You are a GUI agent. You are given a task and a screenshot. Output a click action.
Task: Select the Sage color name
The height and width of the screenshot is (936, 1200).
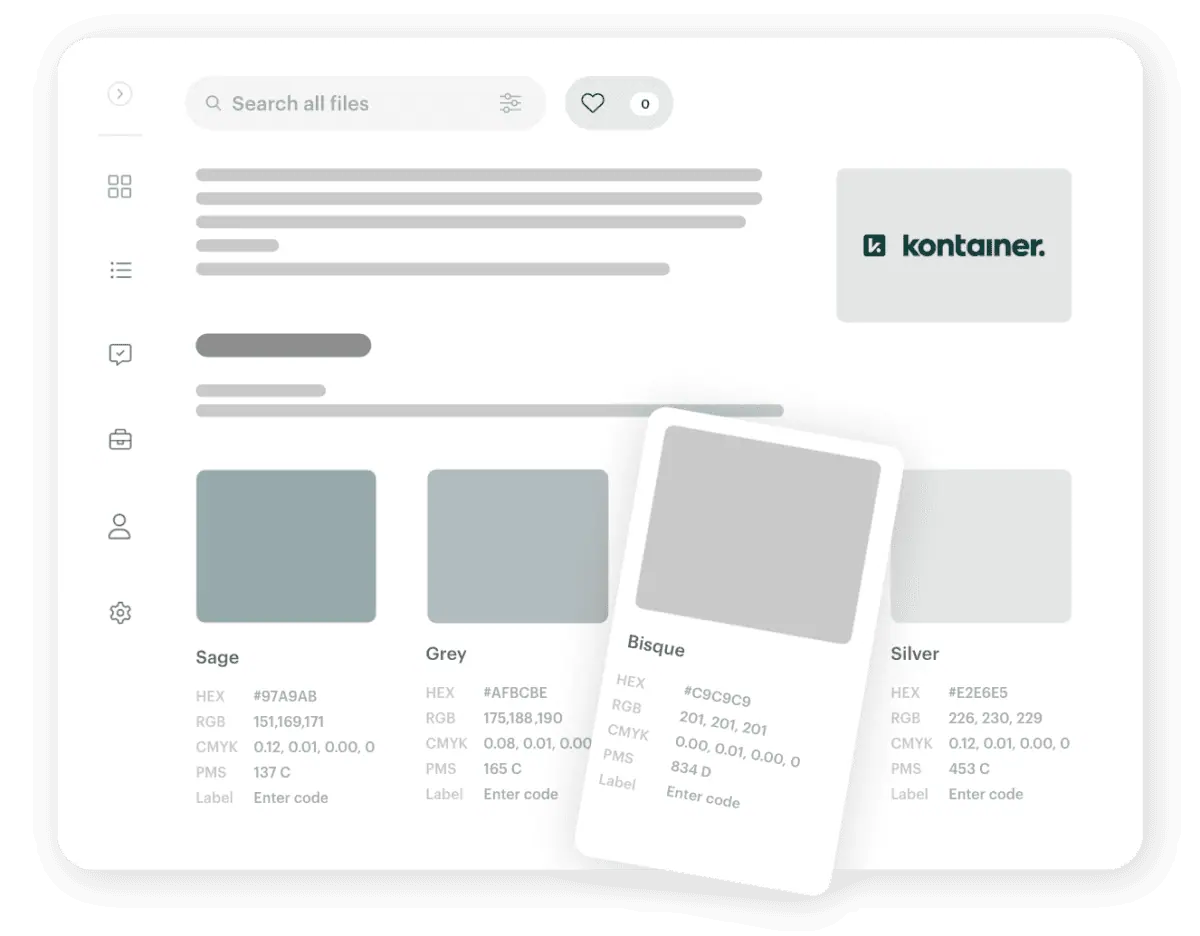point(216,657)
